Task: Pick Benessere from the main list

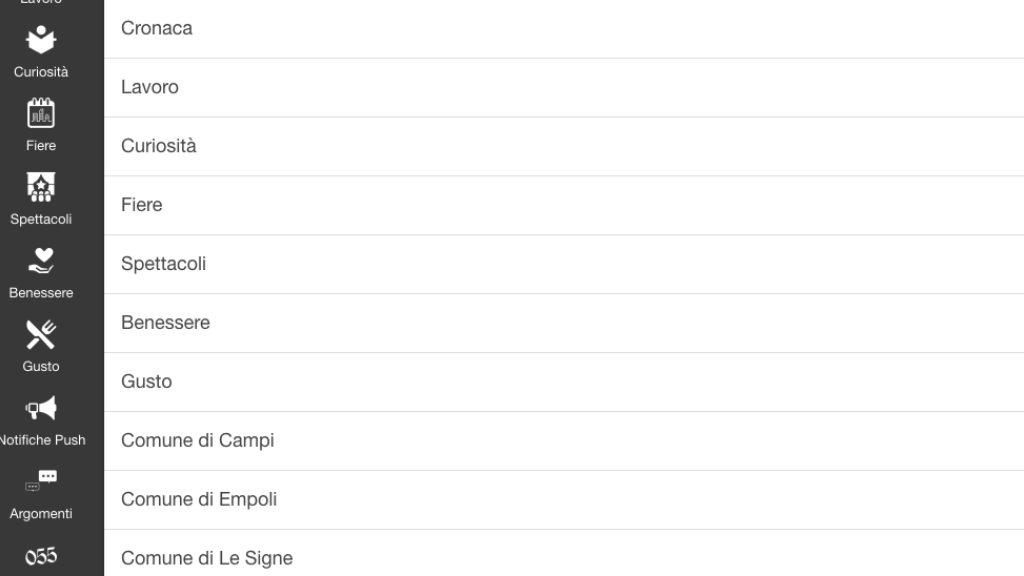Action: tap(564, 323)
